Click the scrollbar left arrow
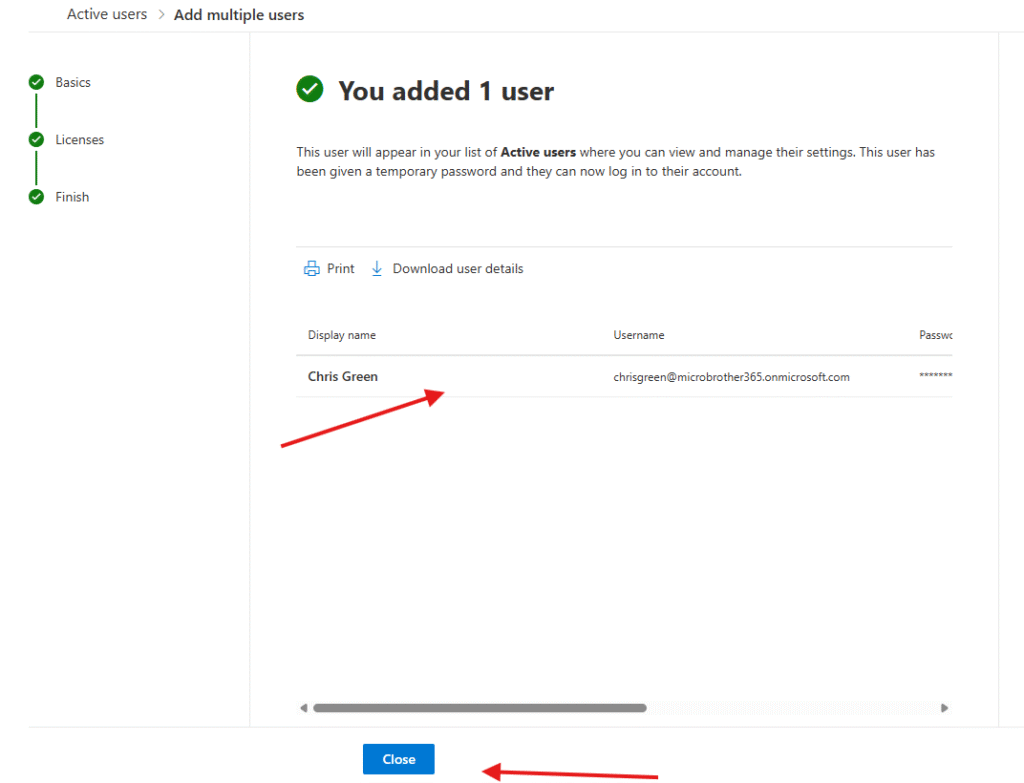Screen dimensions: 1024x783 pos(304,708)
